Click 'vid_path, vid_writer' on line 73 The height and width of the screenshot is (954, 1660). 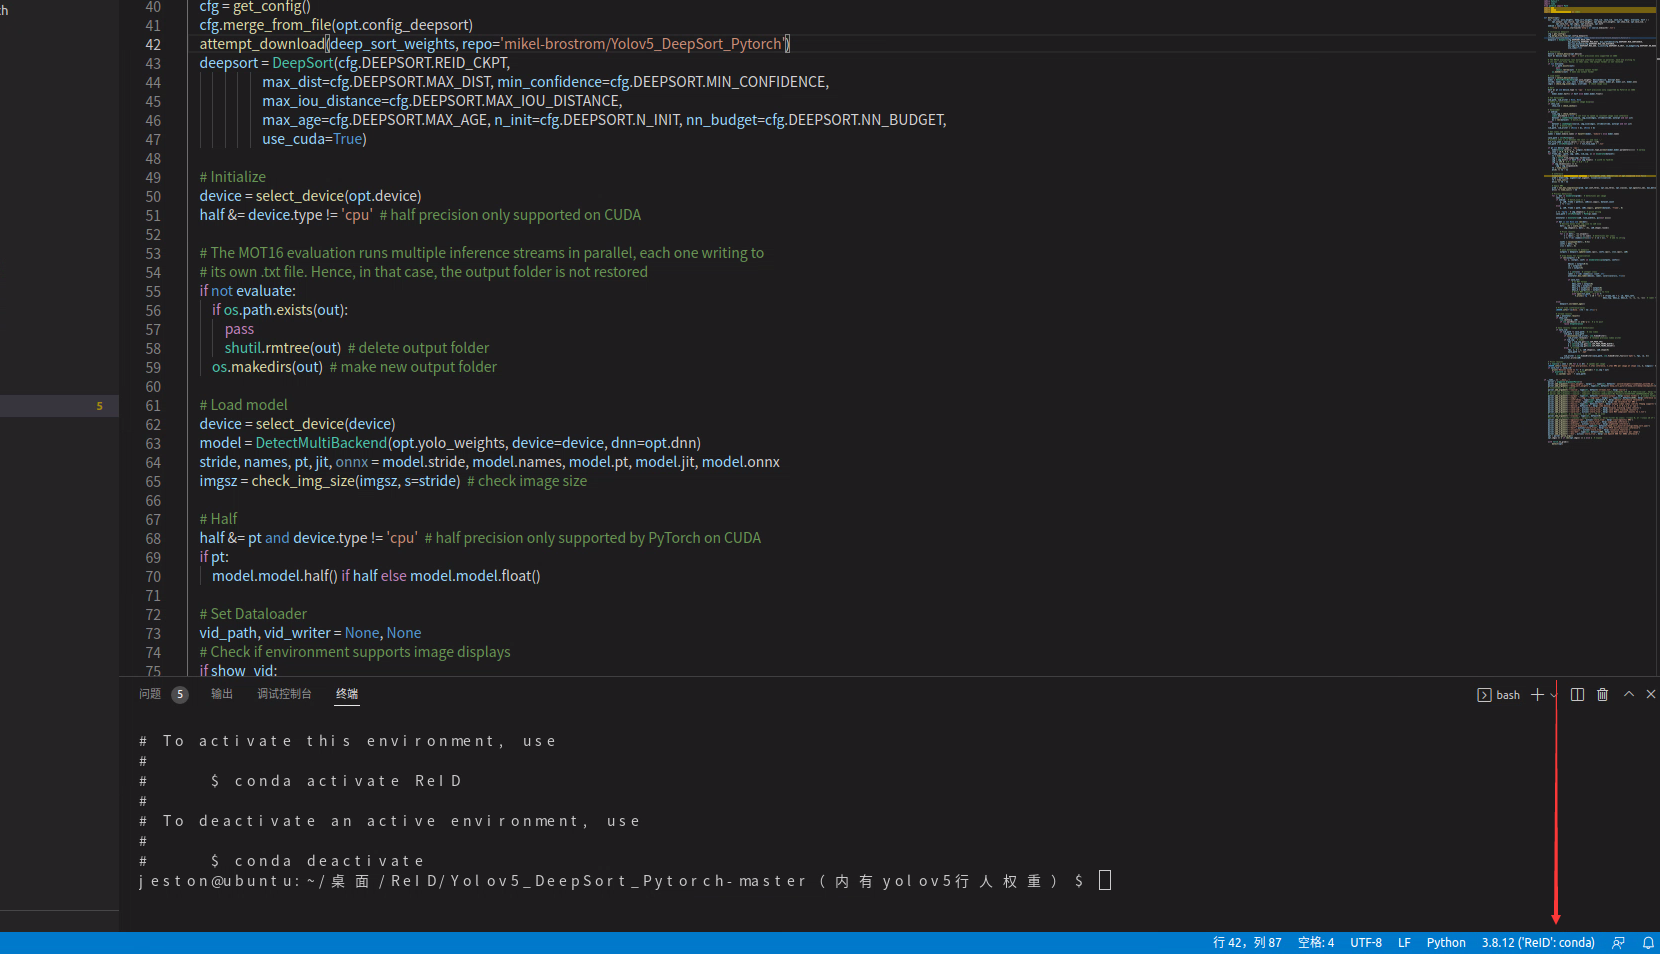[x=264, y=633]
